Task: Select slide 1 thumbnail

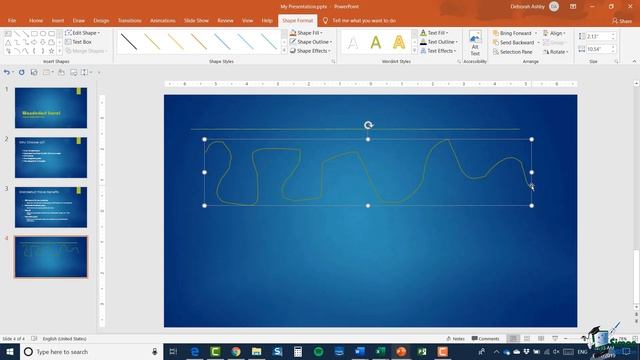Action: [51, 108]
